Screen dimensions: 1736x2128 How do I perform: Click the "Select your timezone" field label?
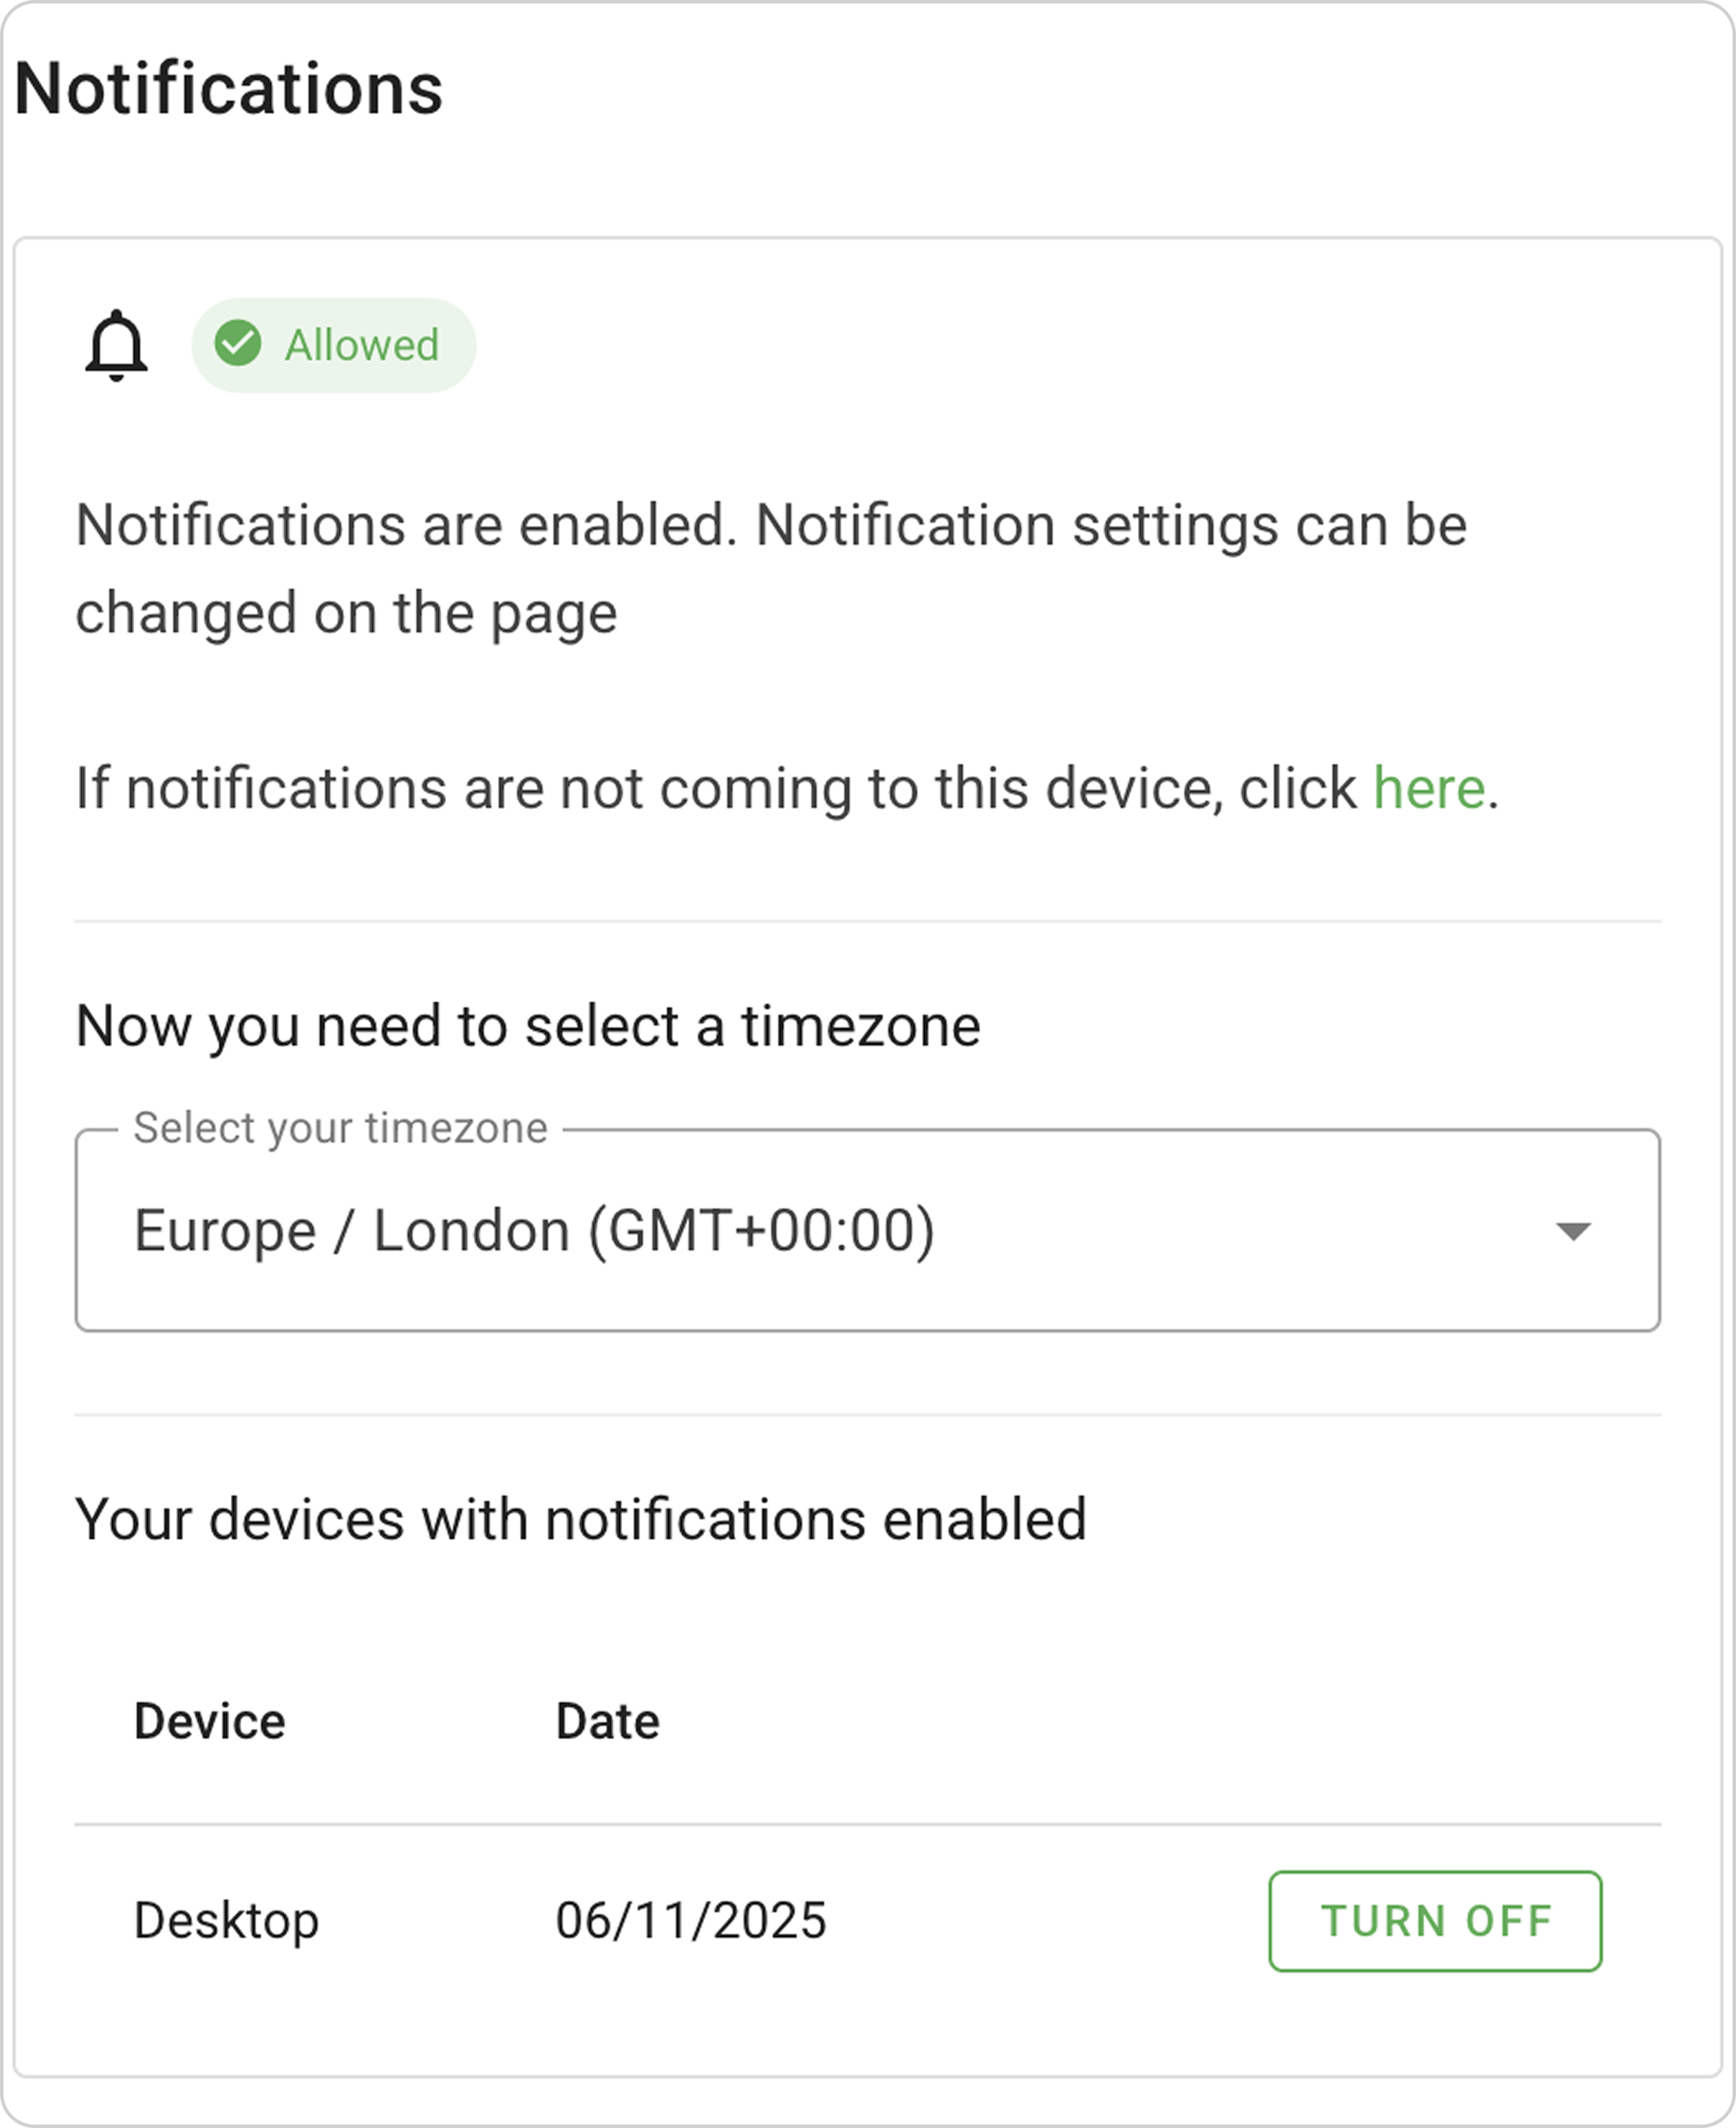[x=340, y=1128]
